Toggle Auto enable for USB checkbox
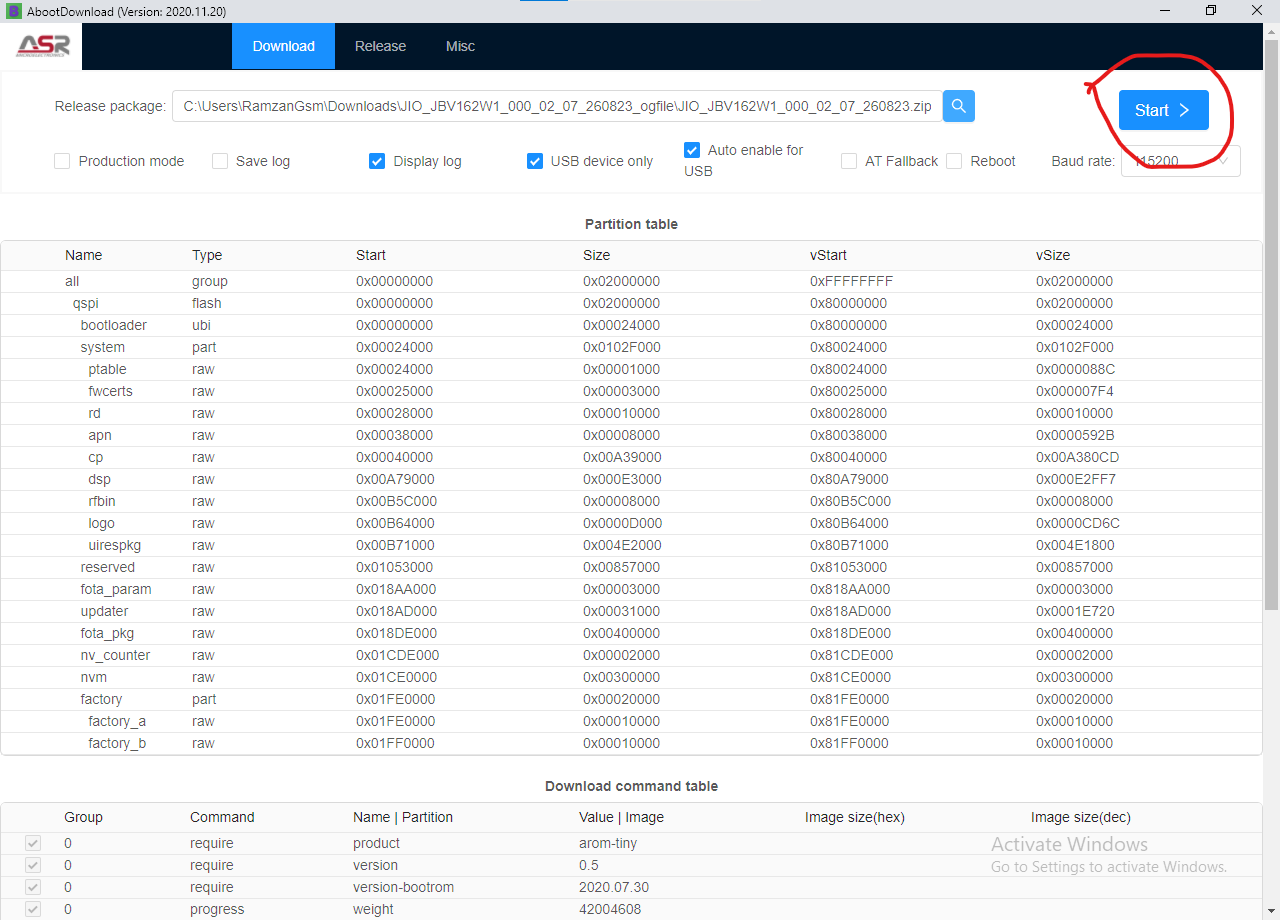 692,150
